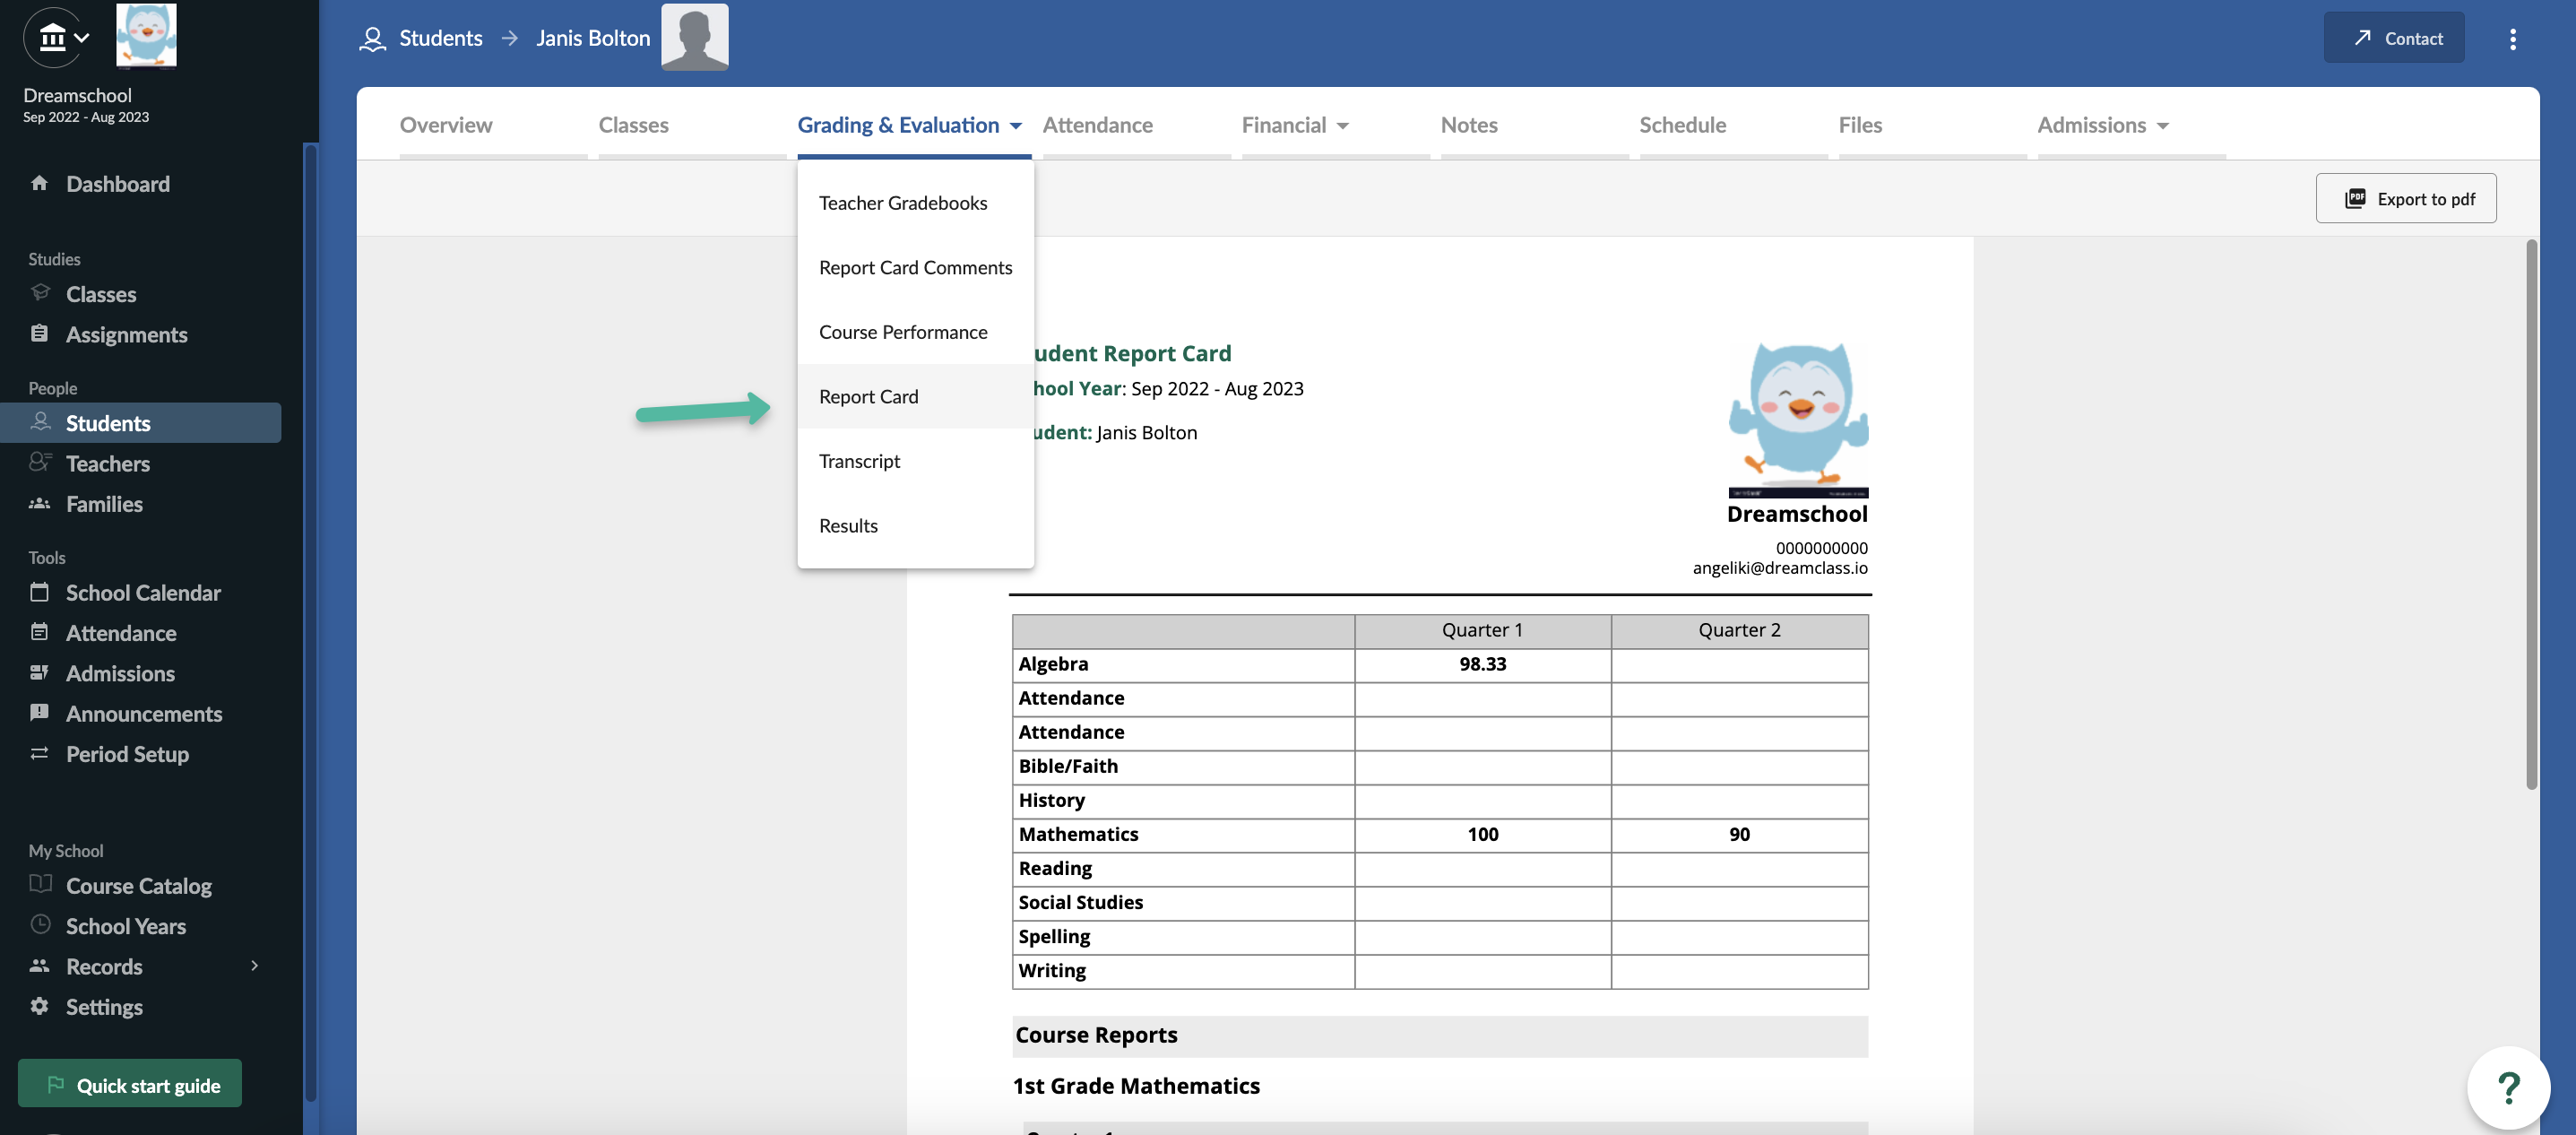Click the Contact arrow icon
Viewport: 2576px width, 1135px height.
[2362, 37]
